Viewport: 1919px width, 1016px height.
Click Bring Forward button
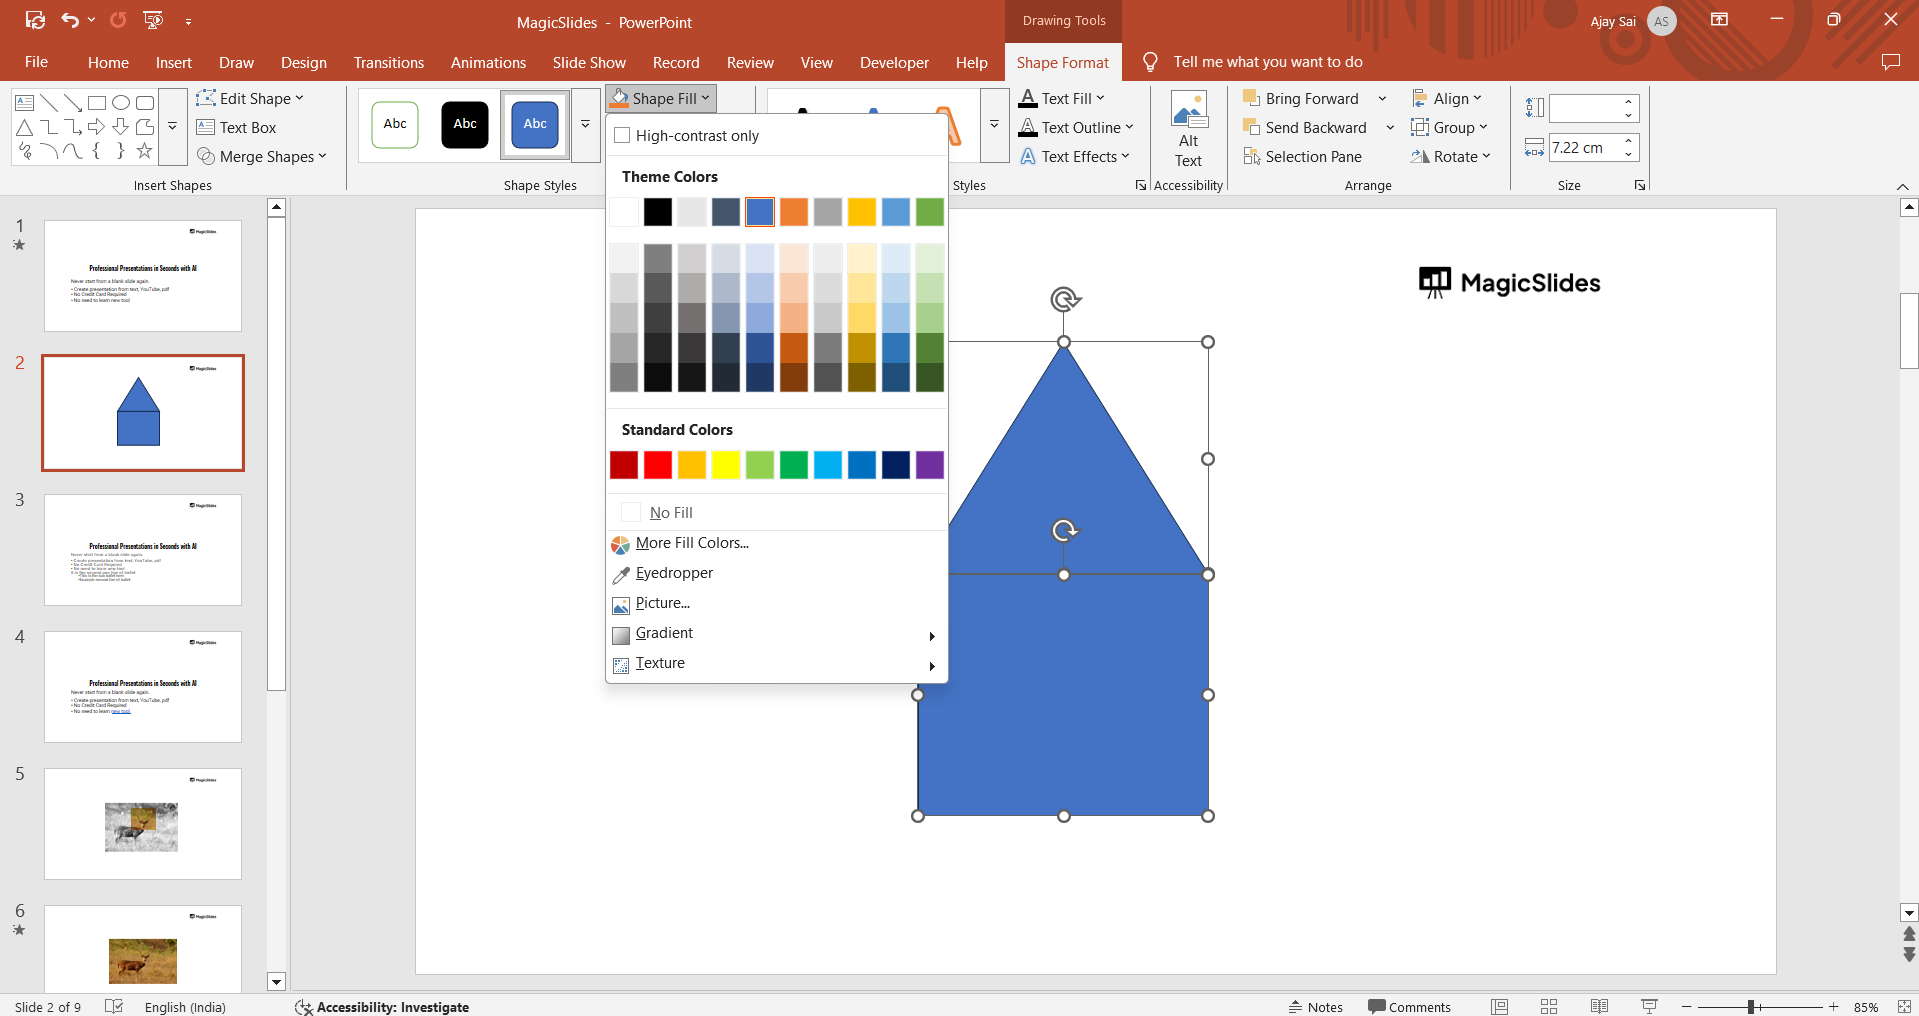point(1301,98)
